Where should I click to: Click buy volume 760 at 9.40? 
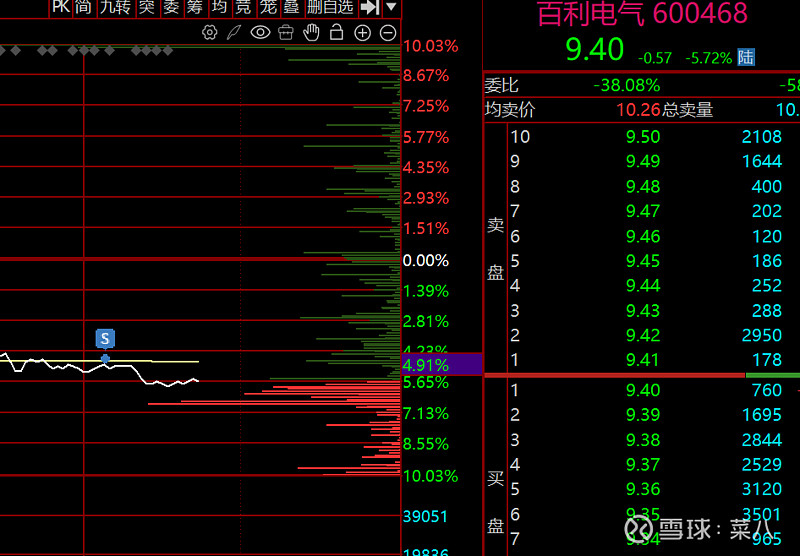tap(767, 390)
